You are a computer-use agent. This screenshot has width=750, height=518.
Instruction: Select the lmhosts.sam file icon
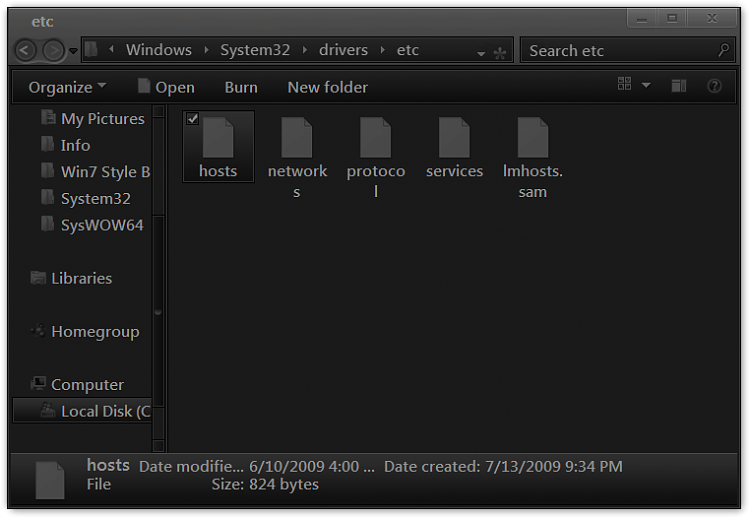[533, 137]
